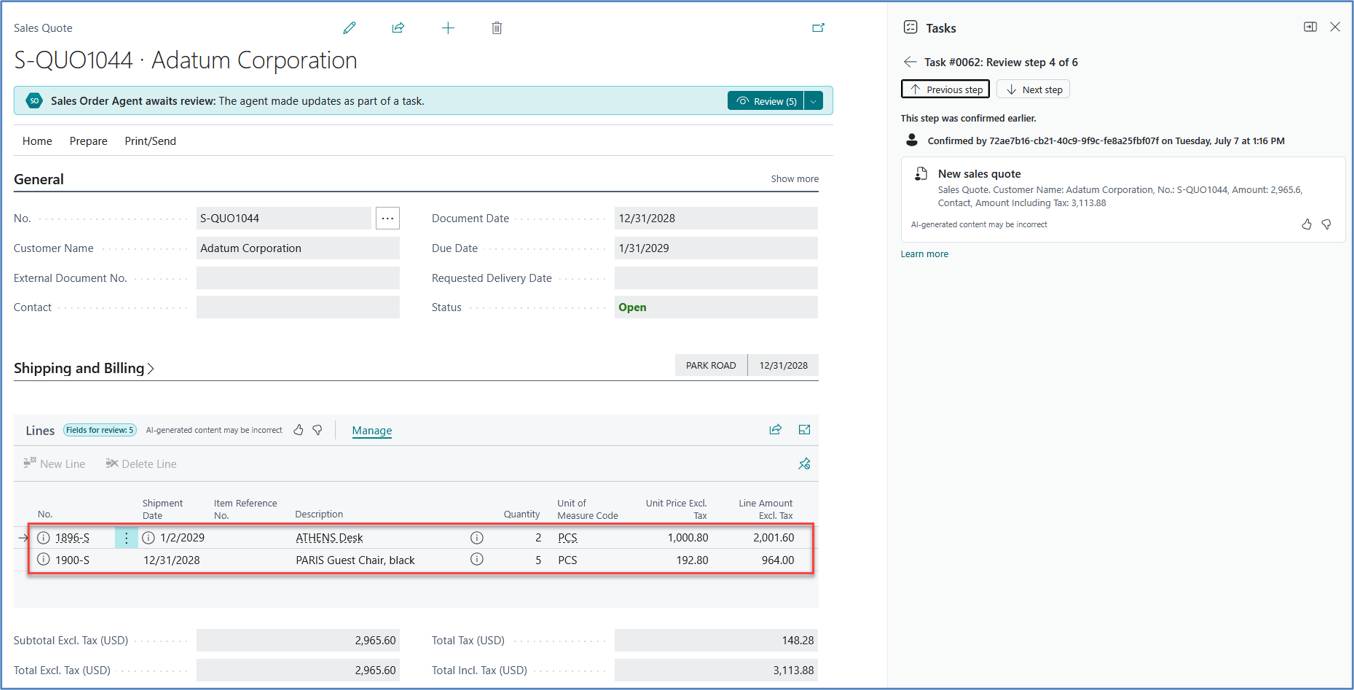
Task: Open page in new window icon
Action: pos(818,28)
